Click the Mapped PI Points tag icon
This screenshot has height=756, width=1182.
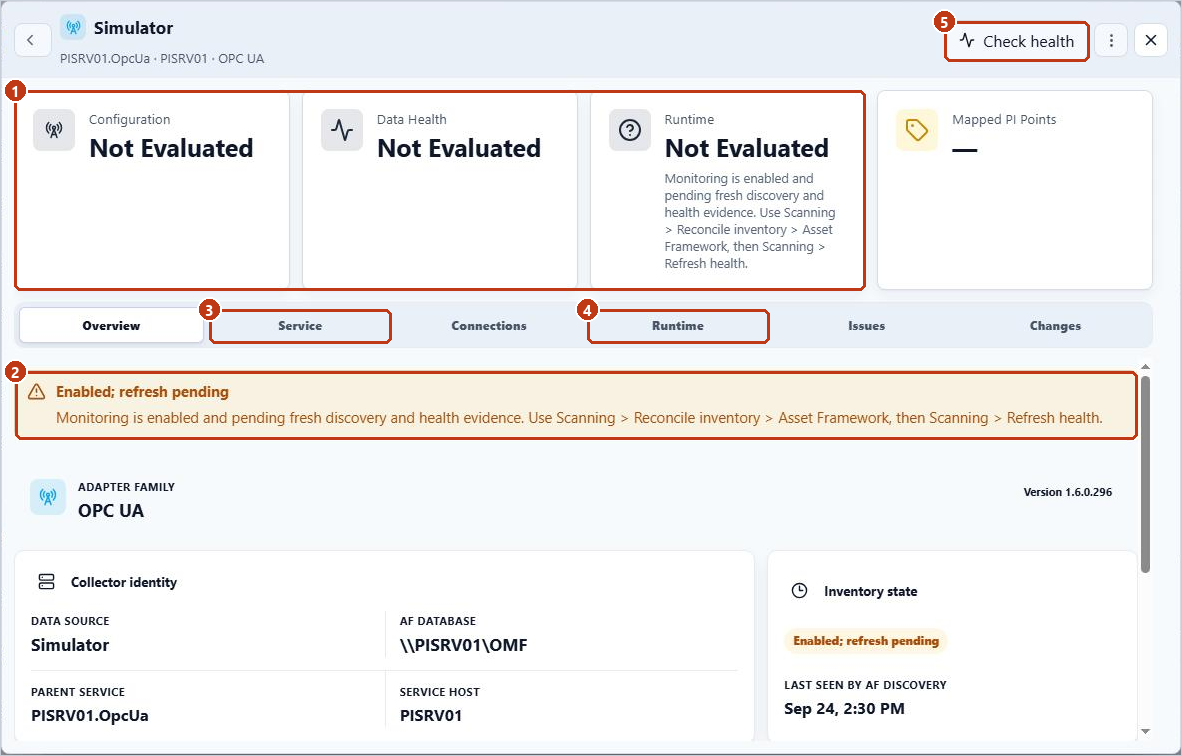coord(917,130)
